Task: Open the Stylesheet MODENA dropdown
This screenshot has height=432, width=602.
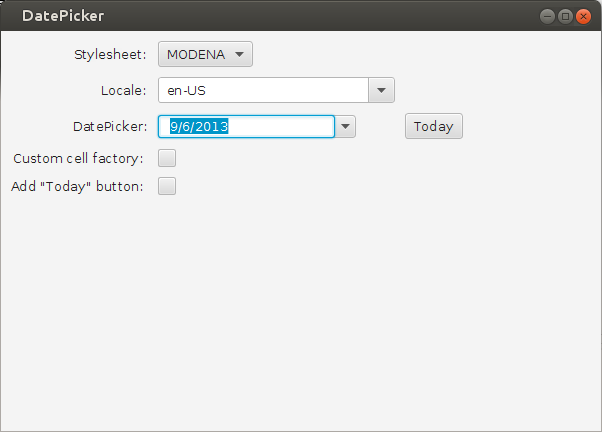Action: [204, 54]
